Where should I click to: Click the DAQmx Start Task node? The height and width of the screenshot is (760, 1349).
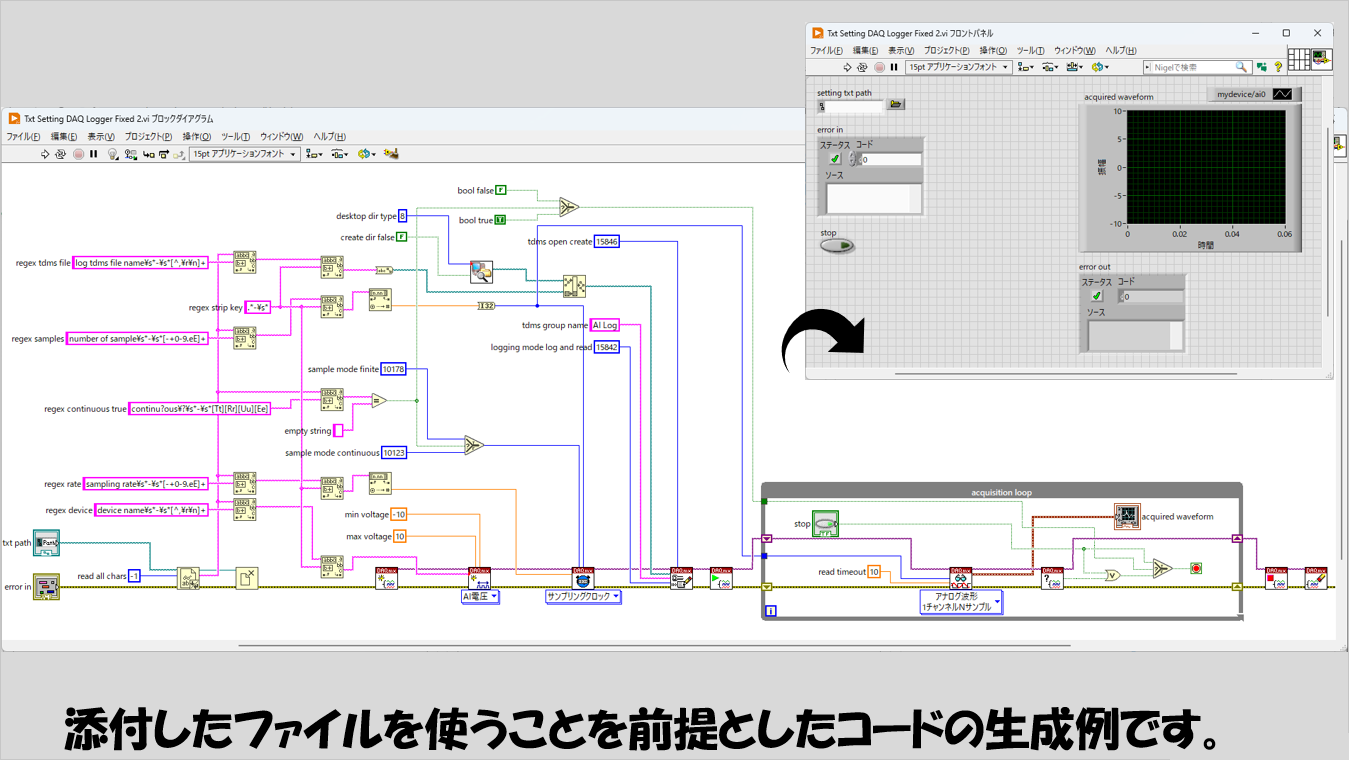[x=721, y=579]
